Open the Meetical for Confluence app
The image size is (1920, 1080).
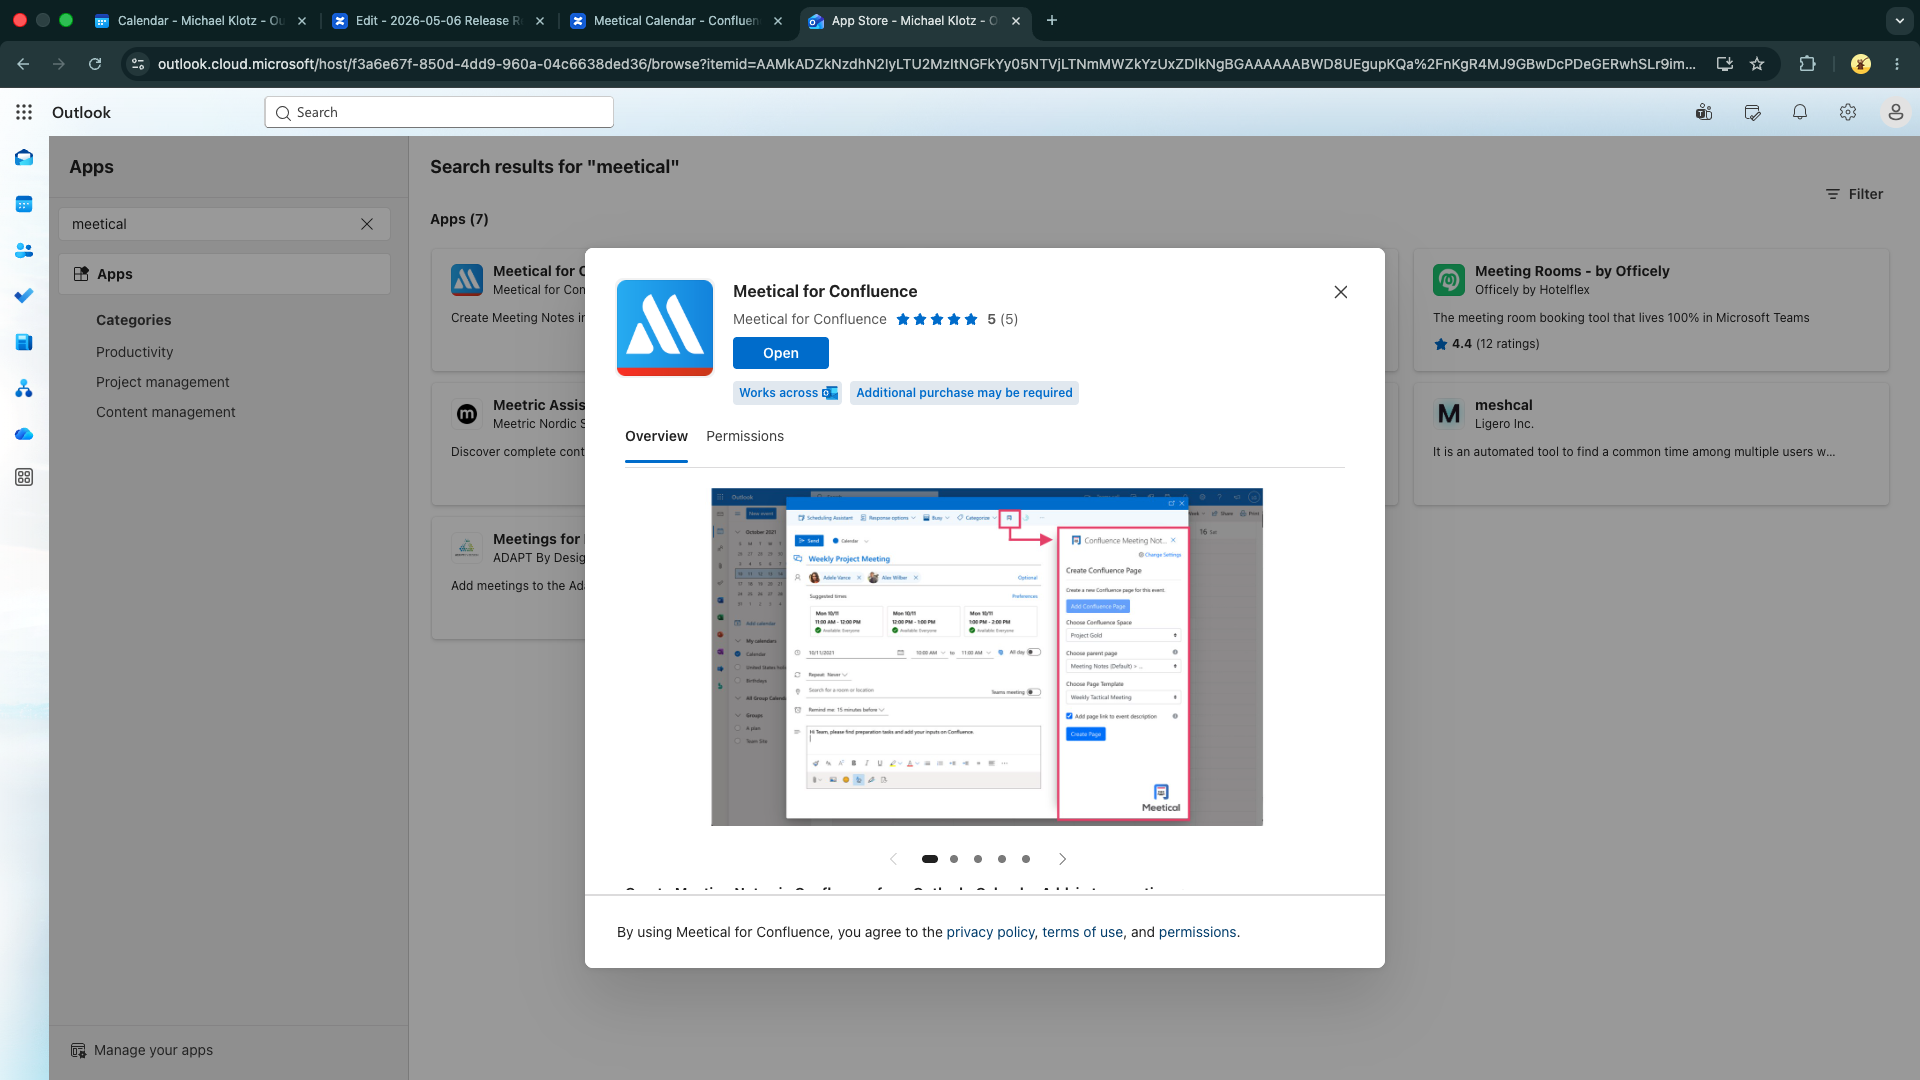pyautogui.click(x=781, y=353)
